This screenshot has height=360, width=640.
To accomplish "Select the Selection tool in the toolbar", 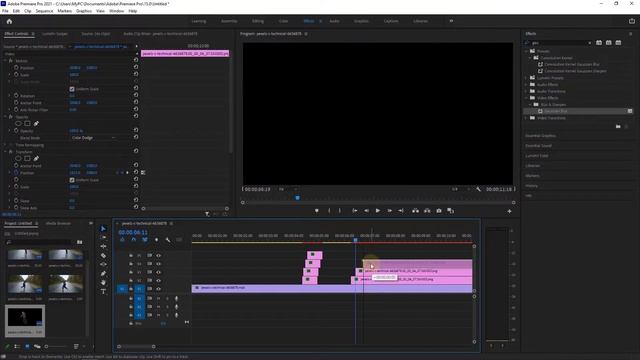I will [103, 229].
